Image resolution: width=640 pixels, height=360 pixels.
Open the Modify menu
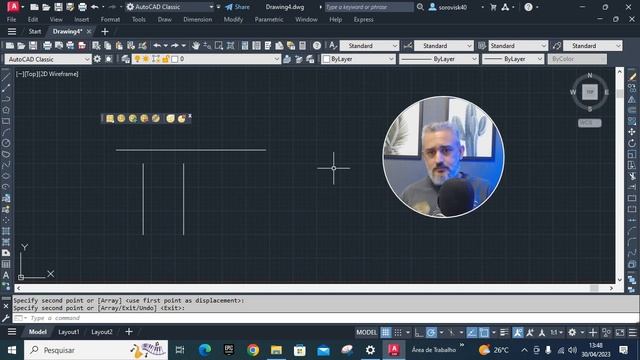coord(233,19)
